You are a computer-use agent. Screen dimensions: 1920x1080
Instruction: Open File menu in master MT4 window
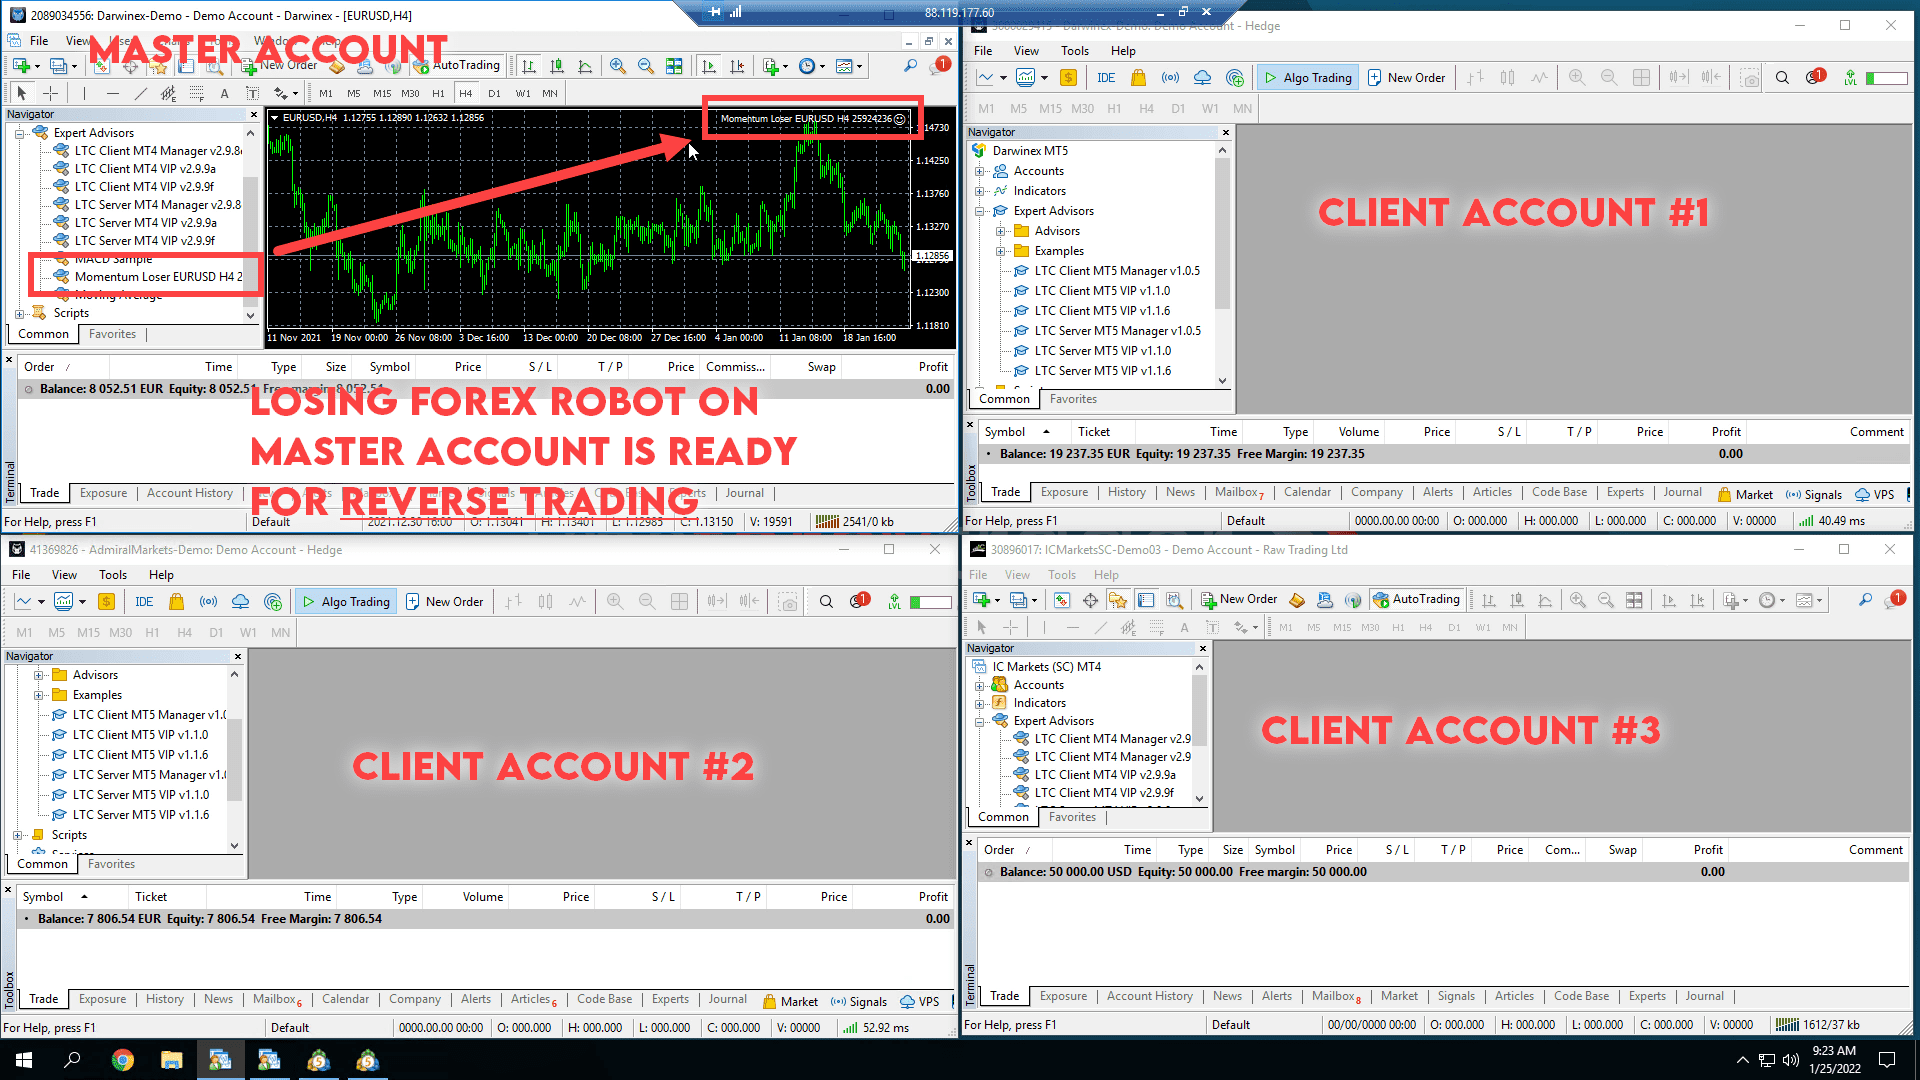39,40
